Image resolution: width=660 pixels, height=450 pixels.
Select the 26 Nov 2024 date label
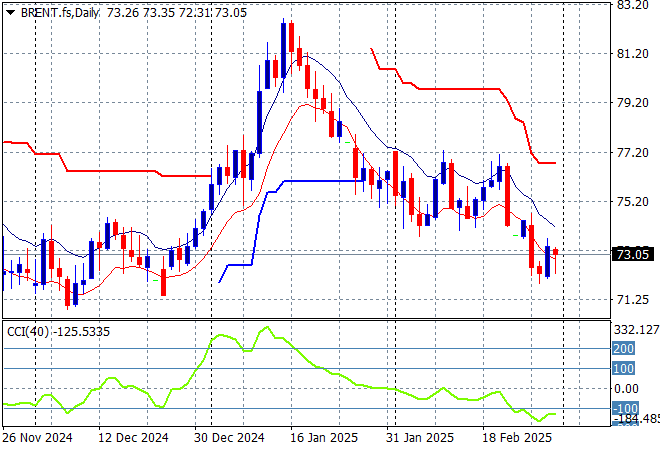pyautogui.click(x=38, y=438)
